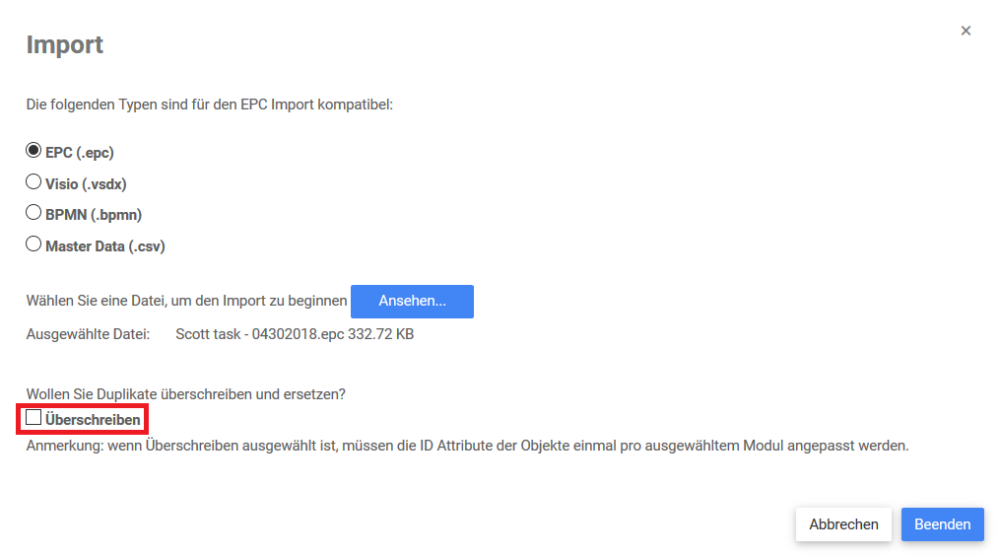The image size is (1000, 557).
Task: Close the Import dialog with the X
Action: 966,31
